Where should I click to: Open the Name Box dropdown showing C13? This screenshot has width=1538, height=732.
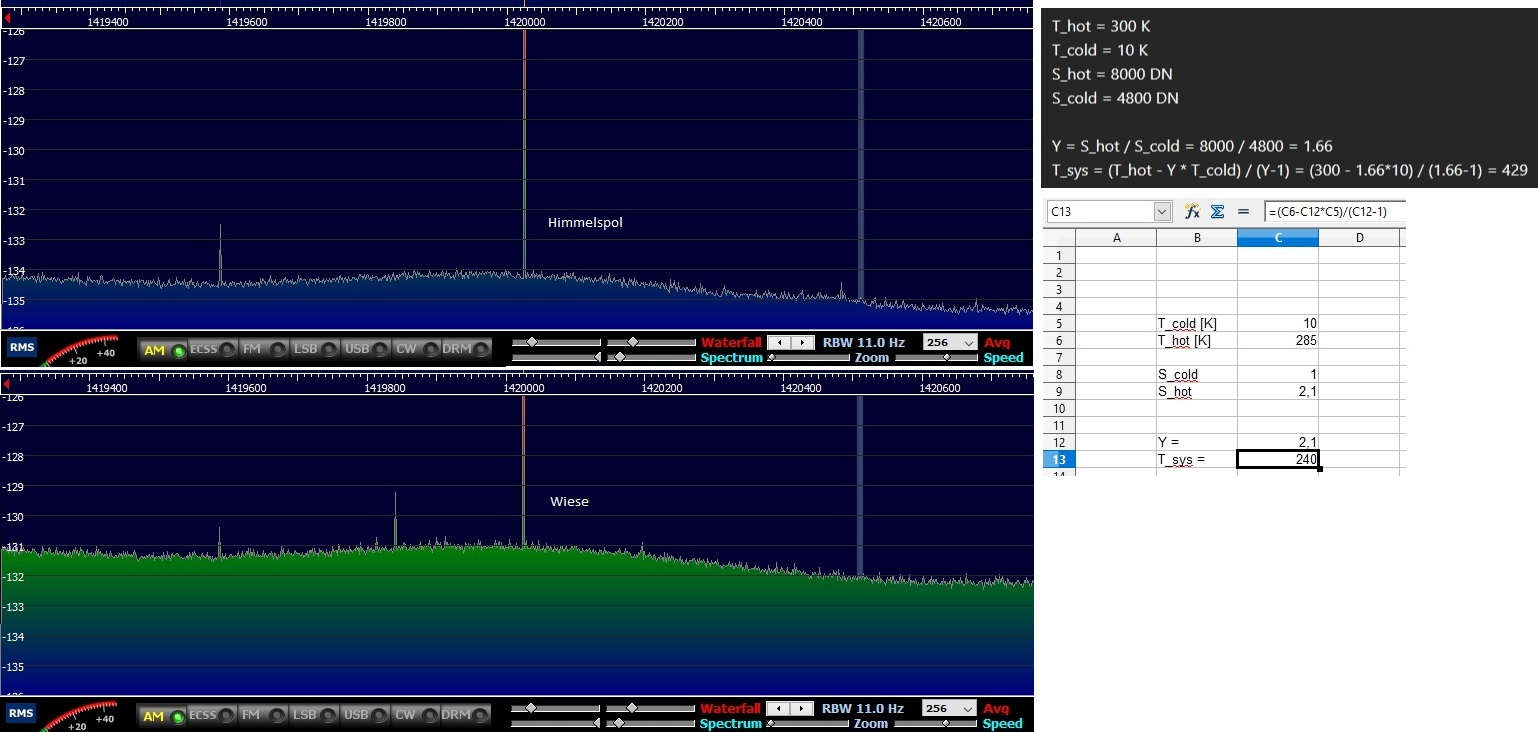(x=1162, y=212)
